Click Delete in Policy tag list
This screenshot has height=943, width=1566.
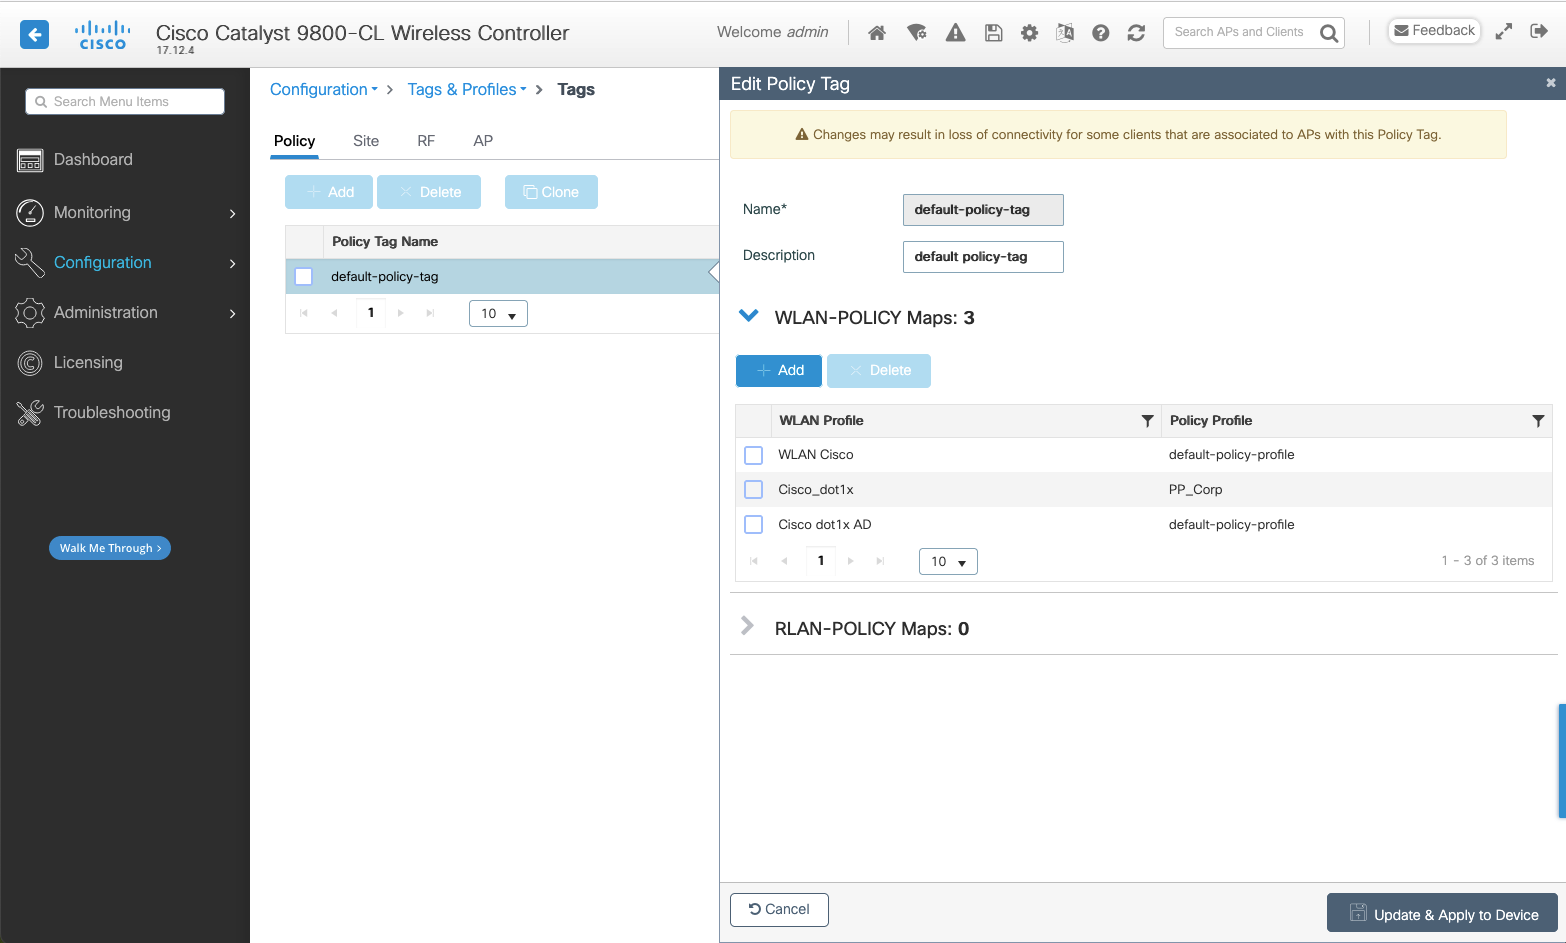point(429,192)
